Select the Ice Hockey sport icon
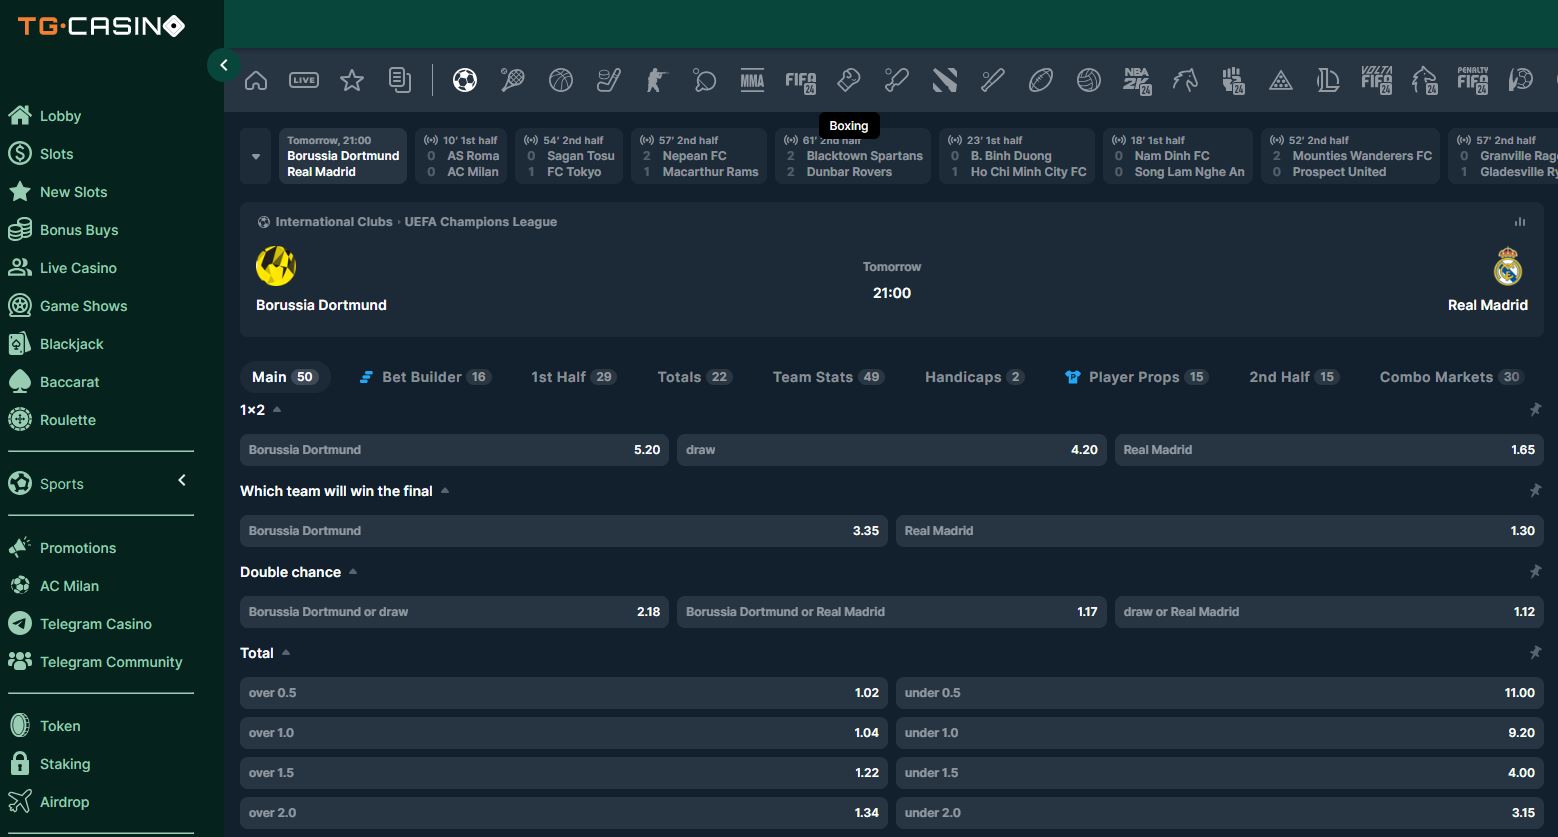The image size is (1558, 837). pyautogui.click(x=608, y=80)
